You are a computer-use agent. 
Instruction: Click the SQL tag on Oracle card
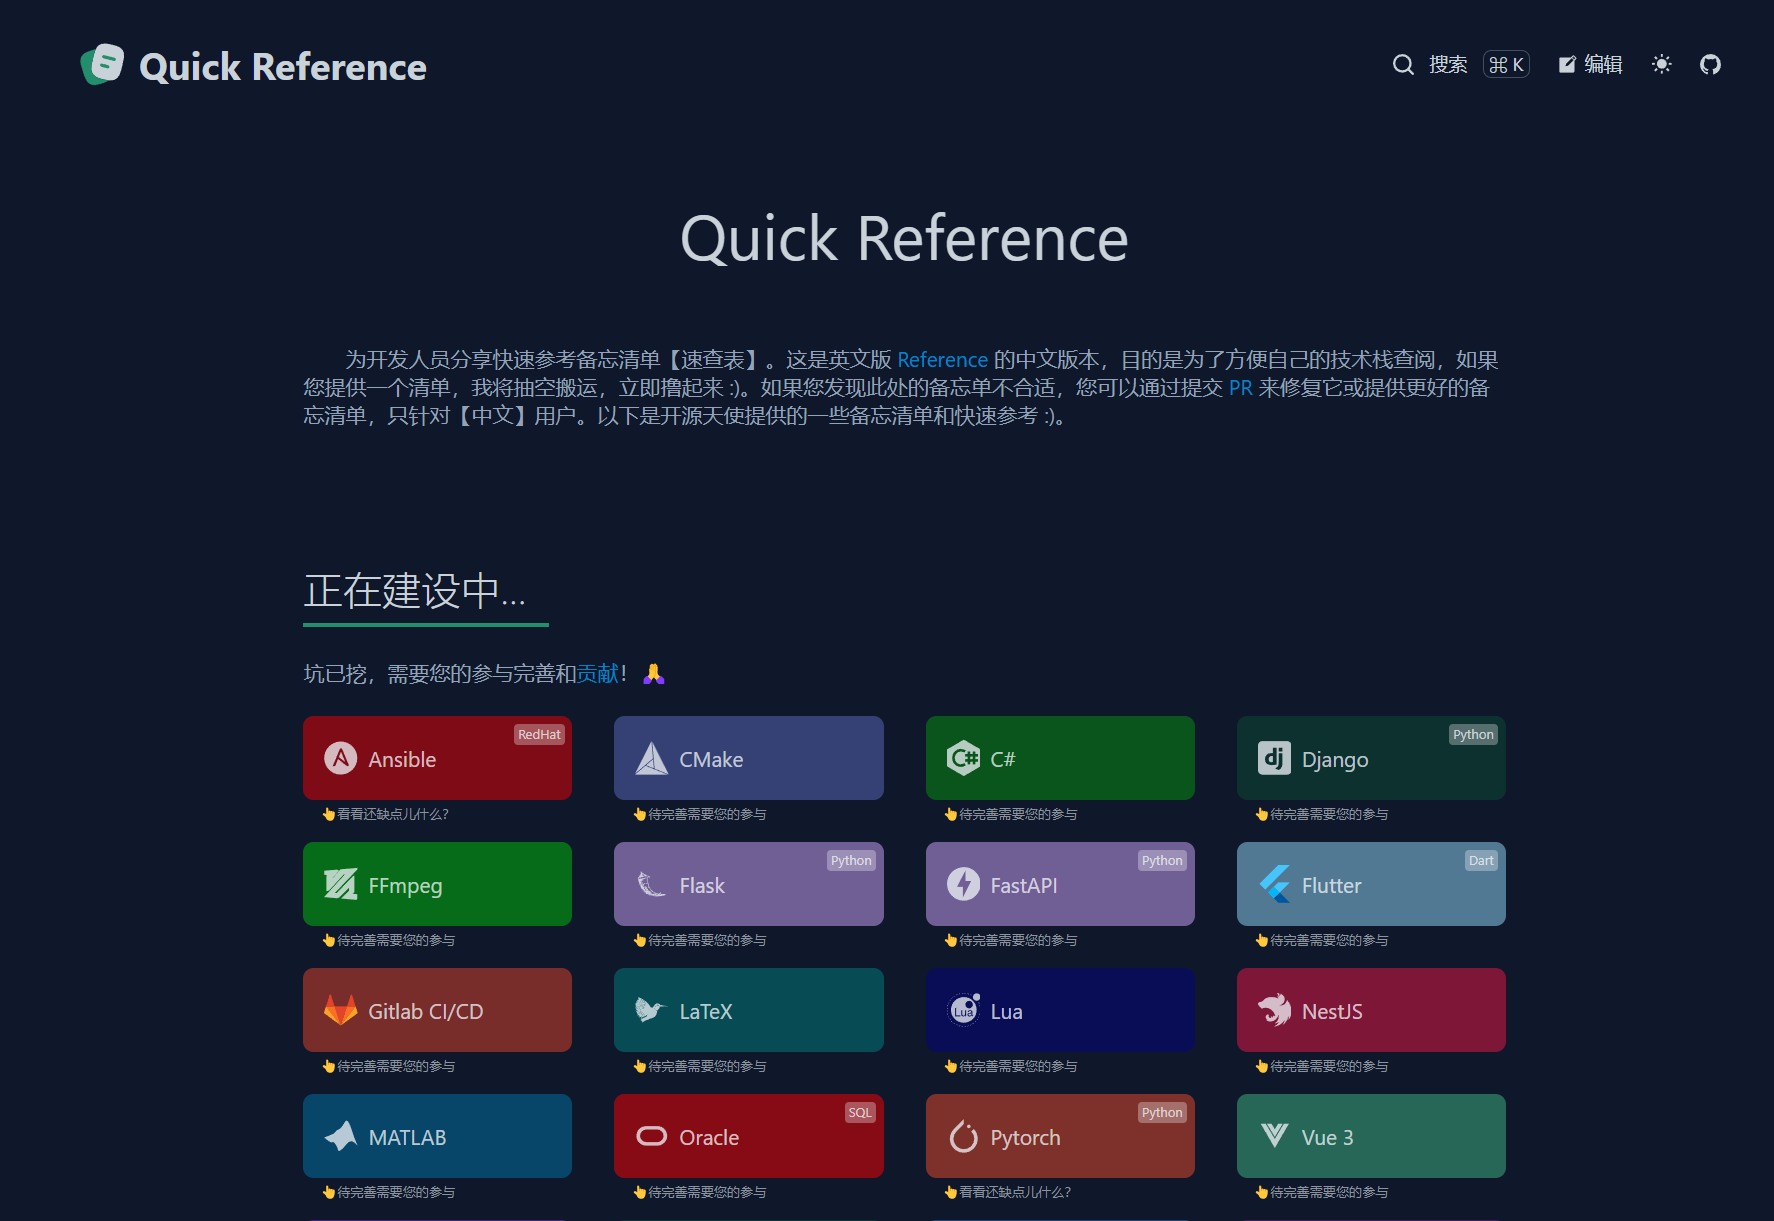coord(860,1112)
